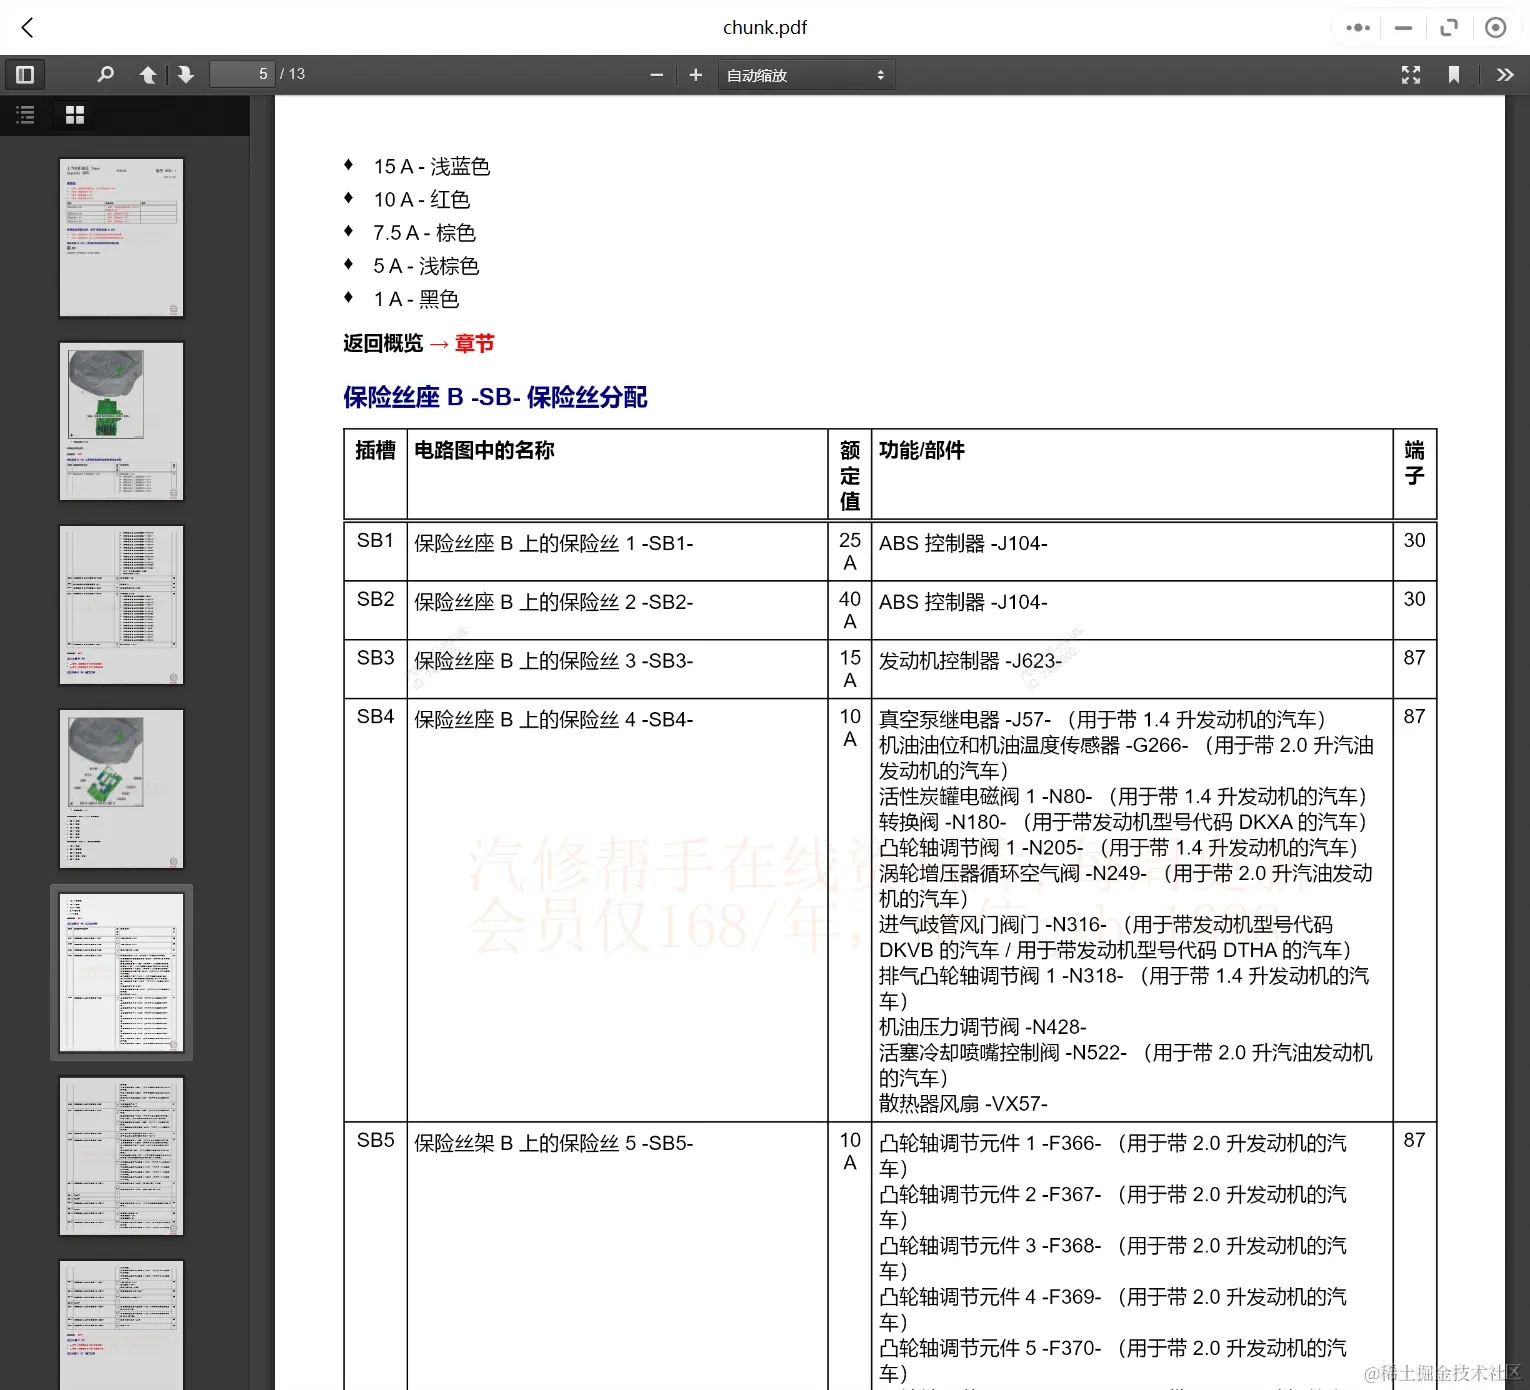Go to the previous page

click(148, 74)
